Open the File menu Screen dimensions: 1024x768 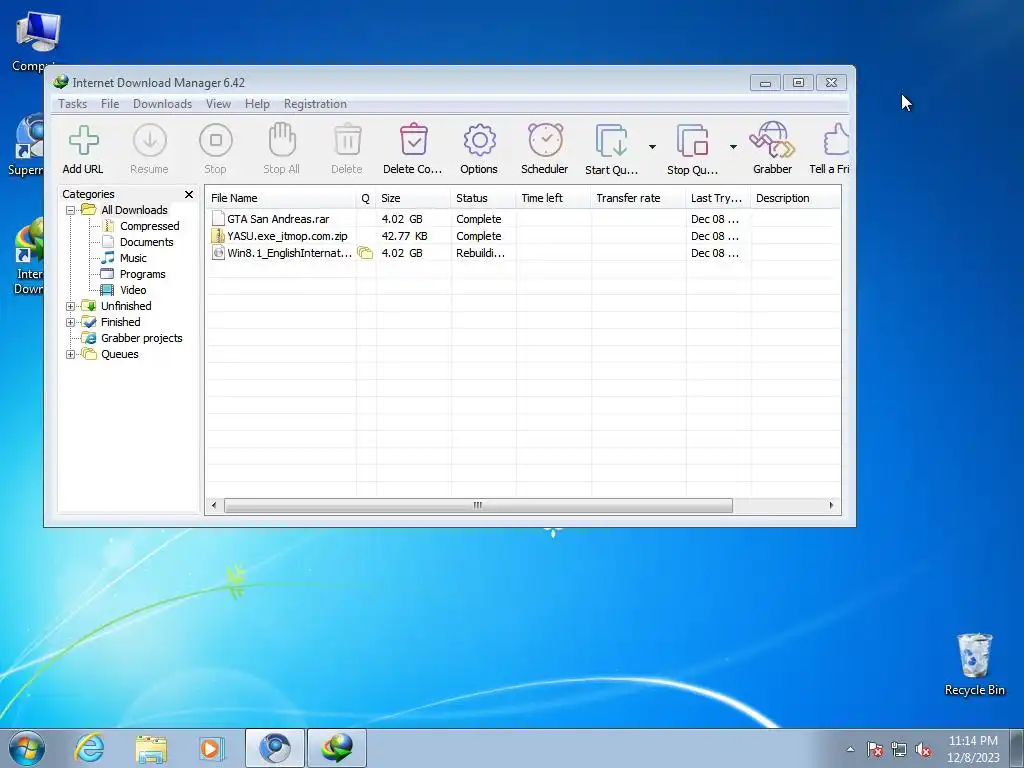coord(110,104)
